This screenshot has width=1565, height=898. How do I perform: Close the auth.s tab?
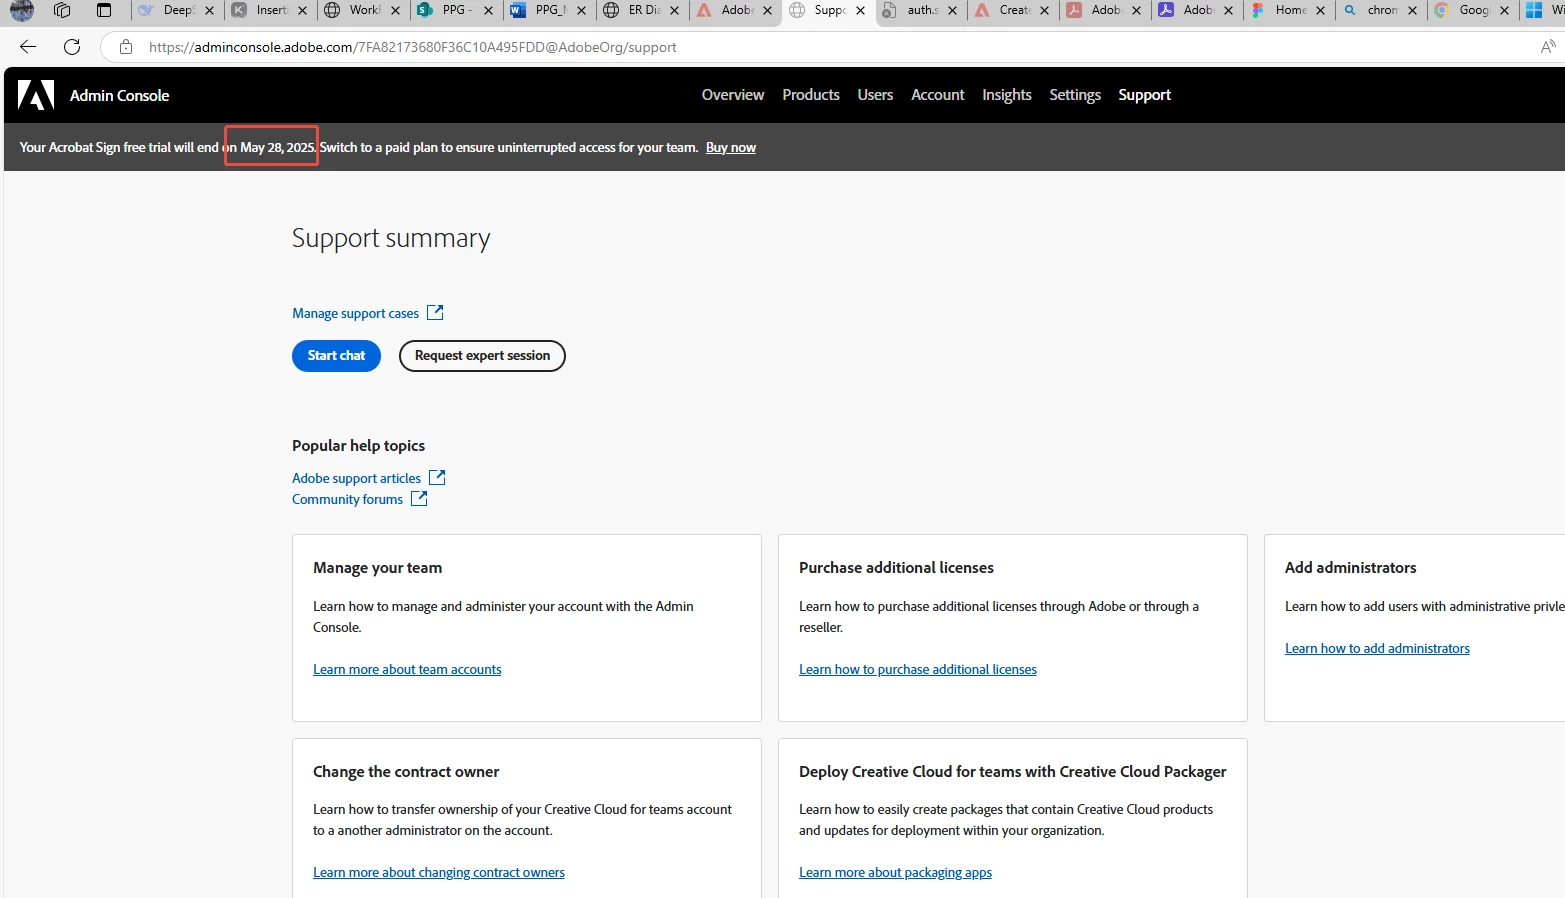(952, 10)
